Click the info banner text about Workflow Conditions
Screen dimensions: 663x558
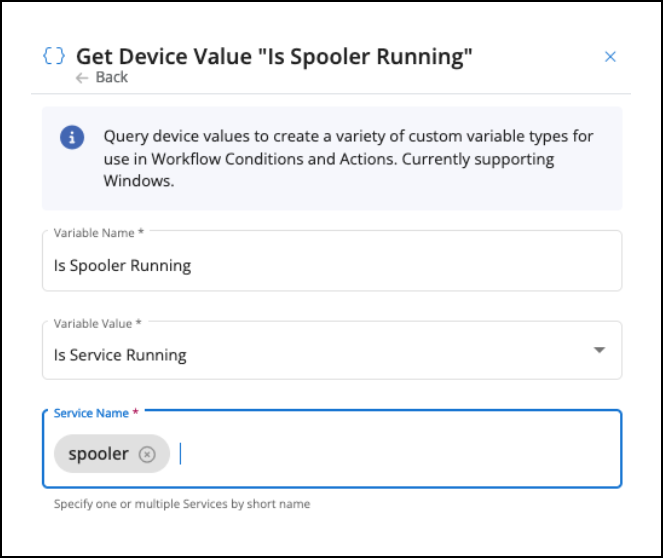click(348, 159)
